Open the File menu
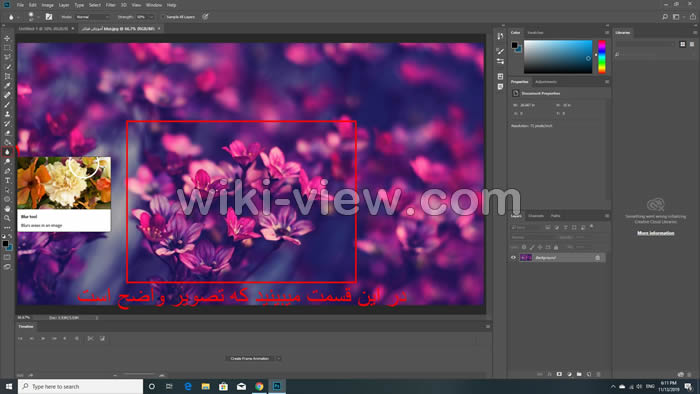 coord(20,5)
